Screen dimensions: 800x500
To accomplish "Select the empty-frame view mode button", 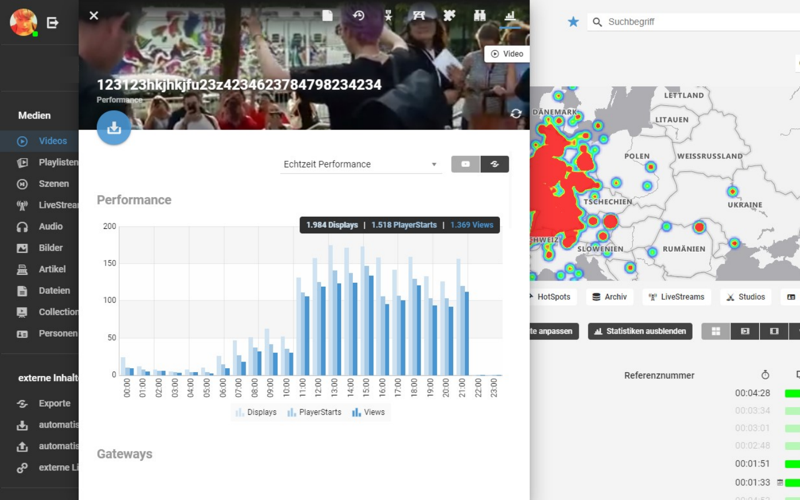I will (774, 331).
